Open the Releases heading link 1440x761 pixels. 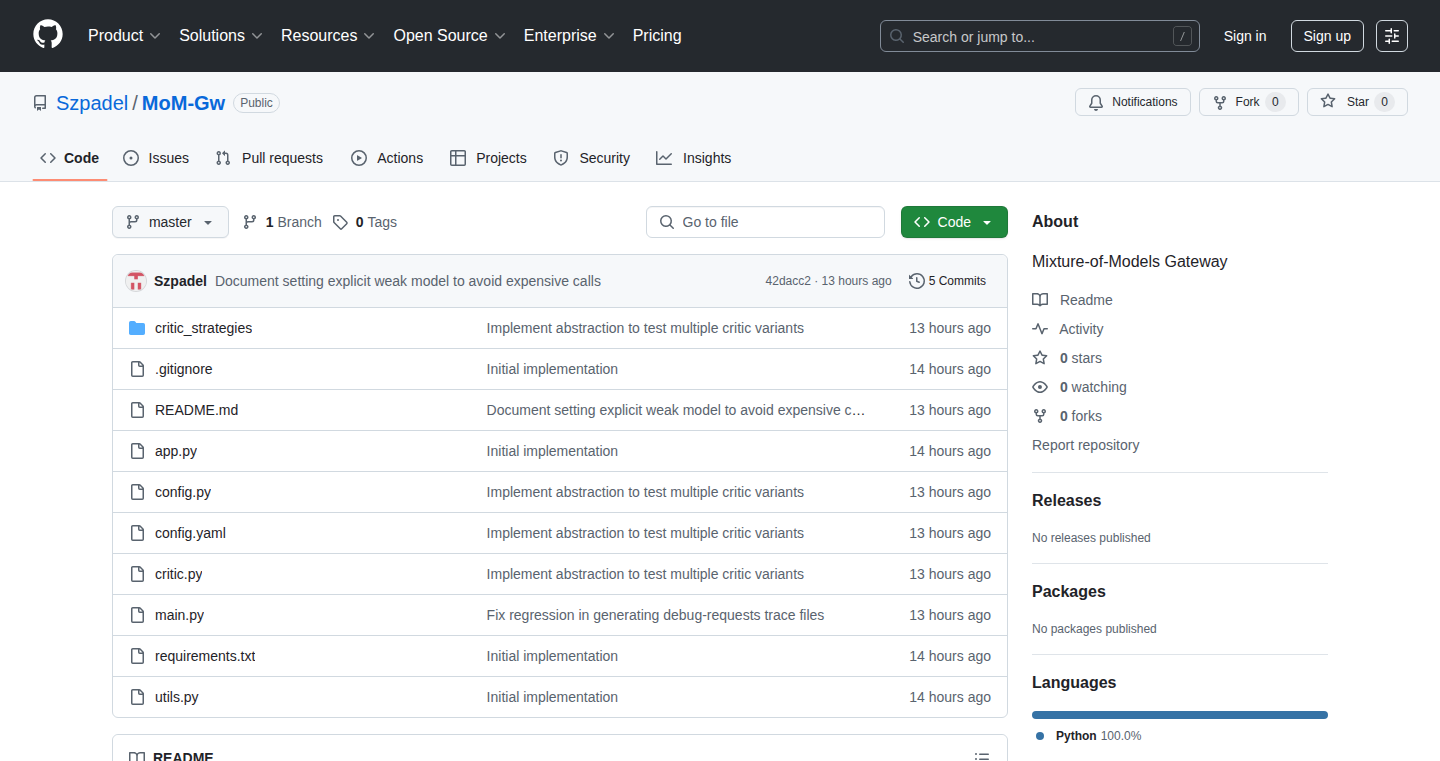click(1066, 500)
